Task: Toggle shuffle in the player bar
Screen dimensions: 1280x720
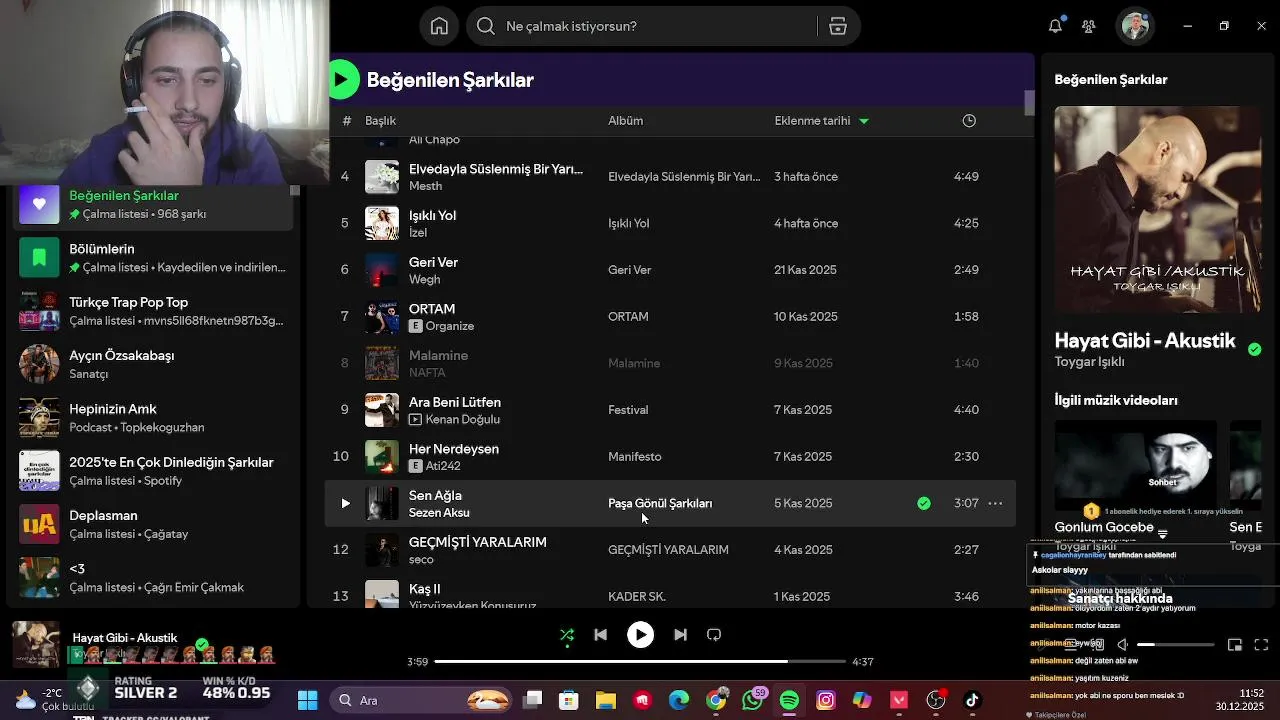Action: tap(567, 635)
